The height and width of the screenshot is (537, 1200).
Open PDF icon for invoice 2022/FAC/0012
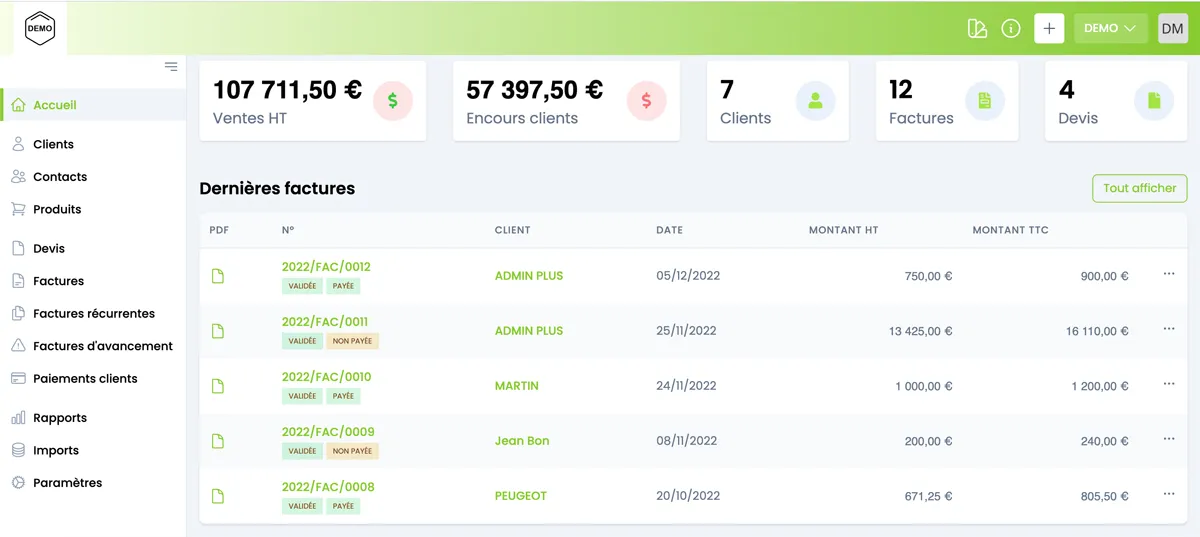[218, 276]
